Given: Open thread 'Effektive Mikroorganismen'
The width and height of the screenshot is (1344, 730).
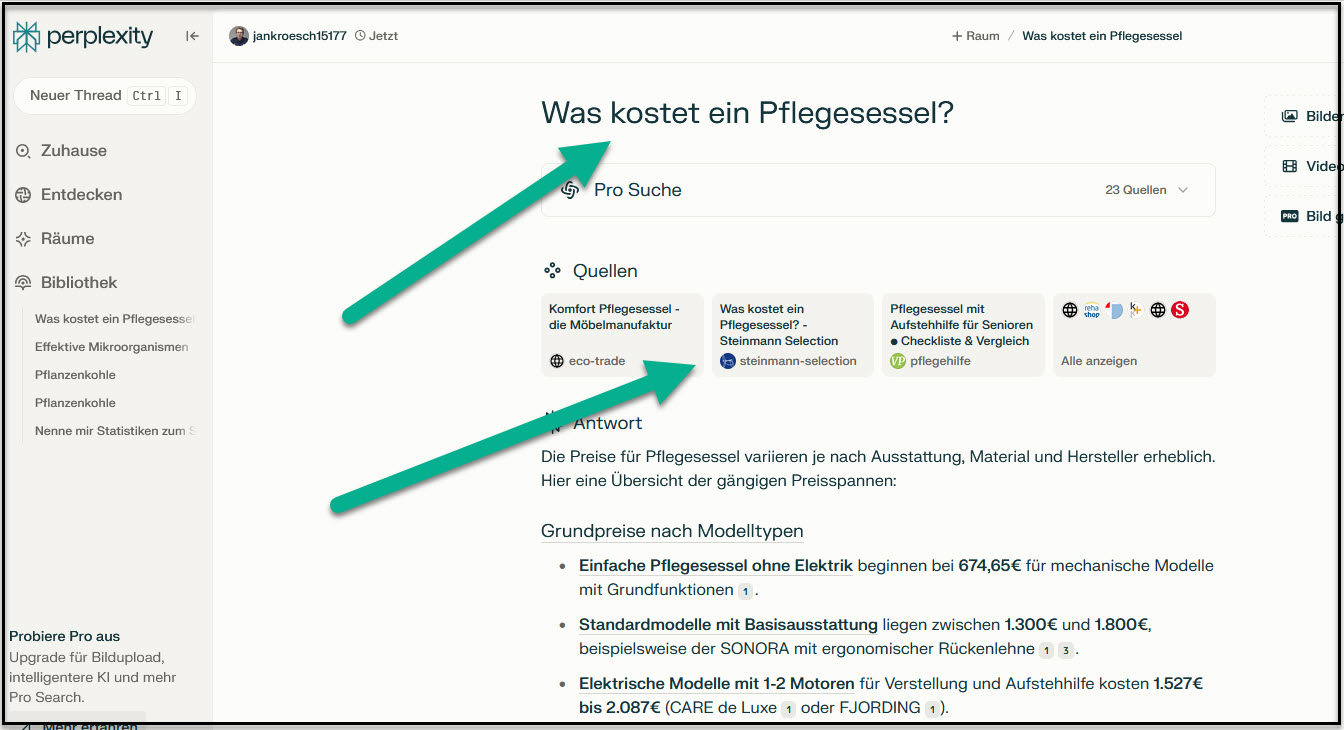Looking at the screenshot, I should point(112,347).
